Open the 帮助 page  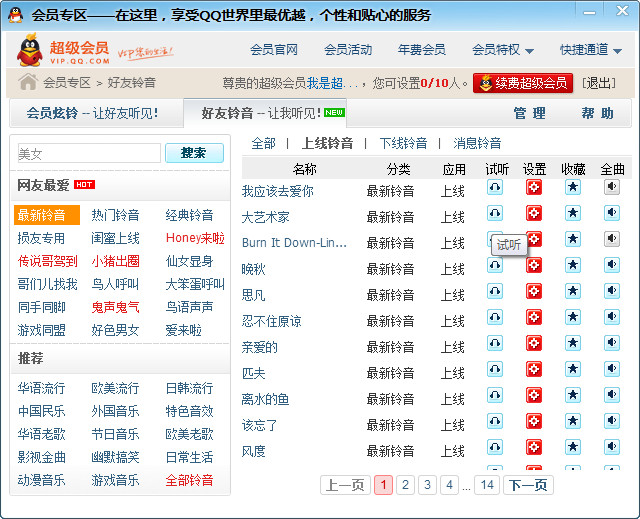[597, 113]
